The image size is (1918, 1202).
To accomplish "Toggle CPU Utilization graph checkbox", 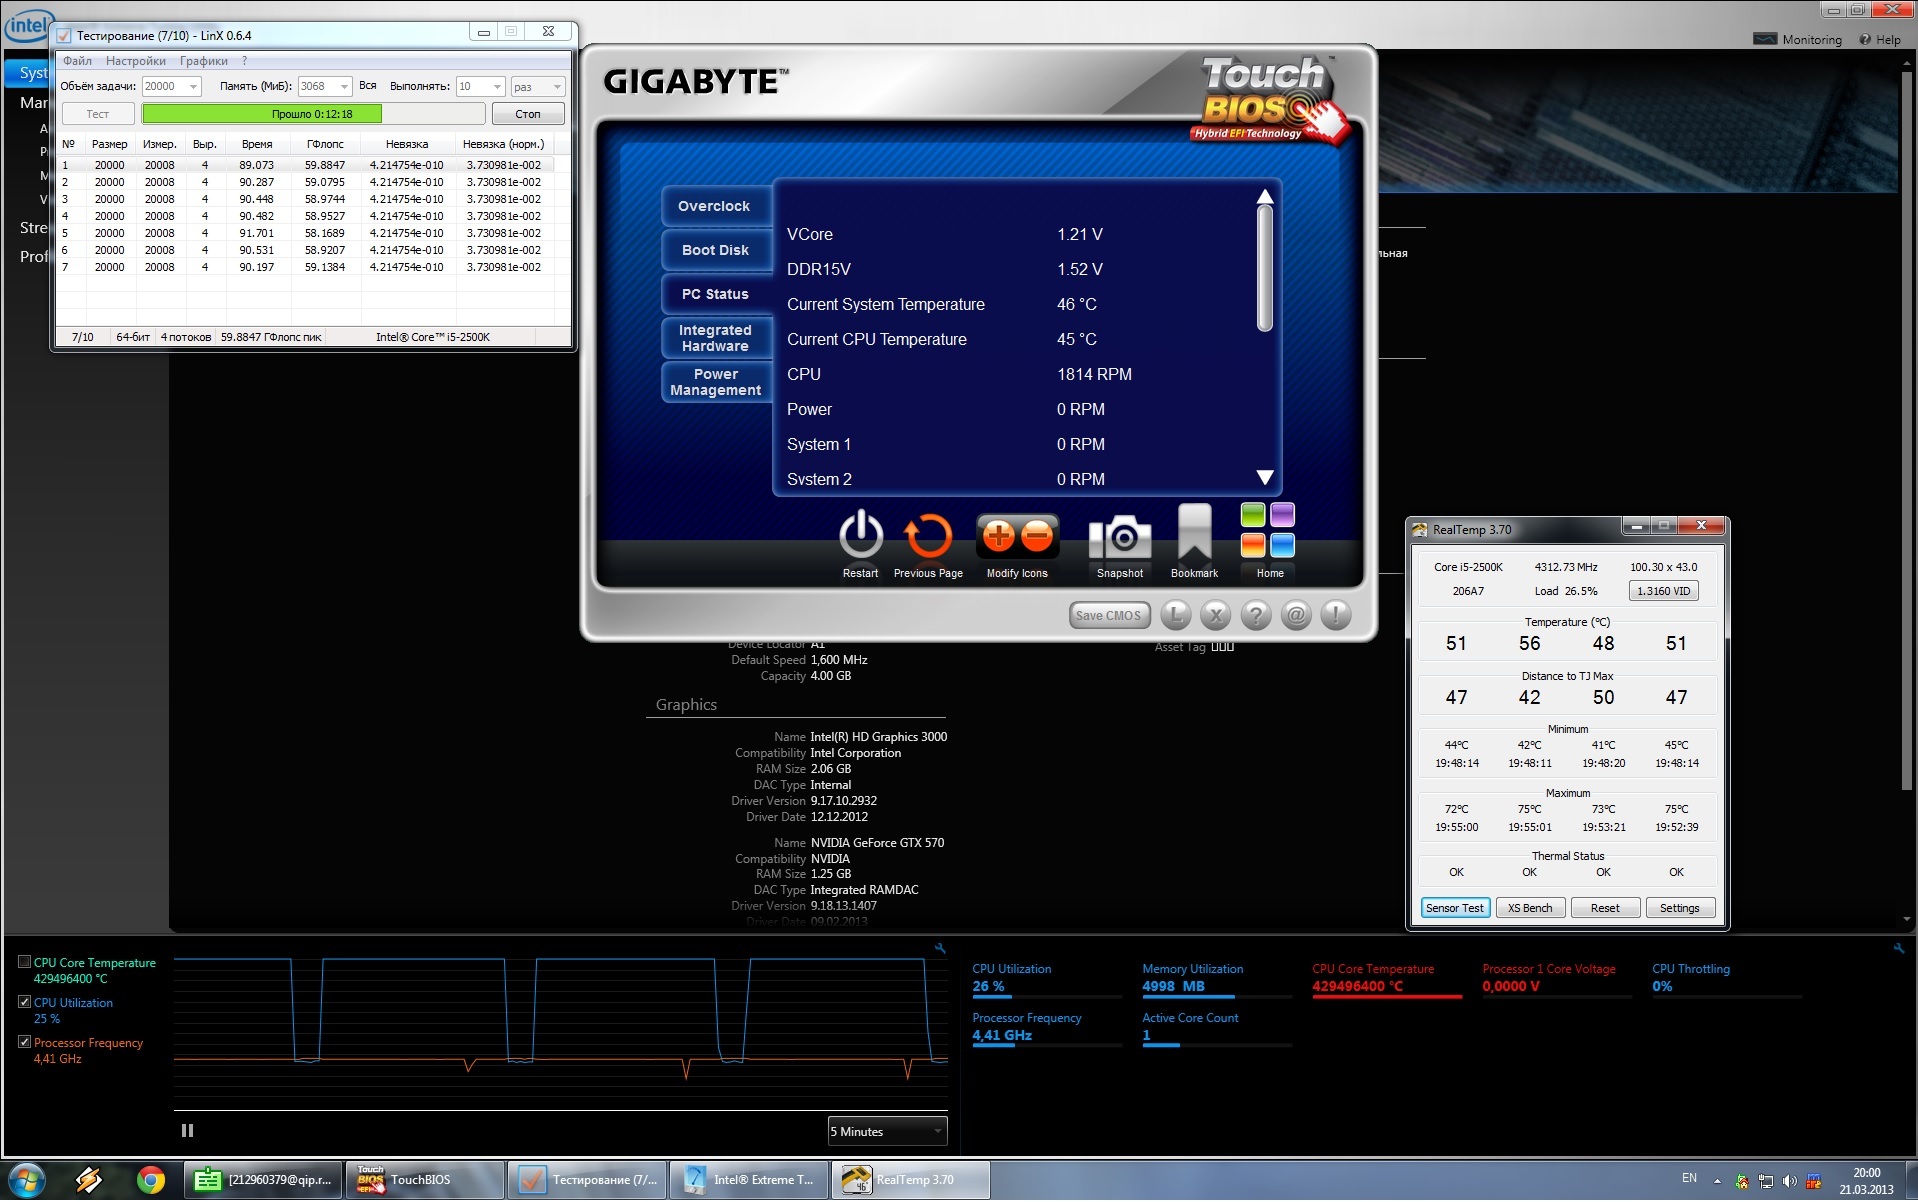I will click(x=24, y=1002).
